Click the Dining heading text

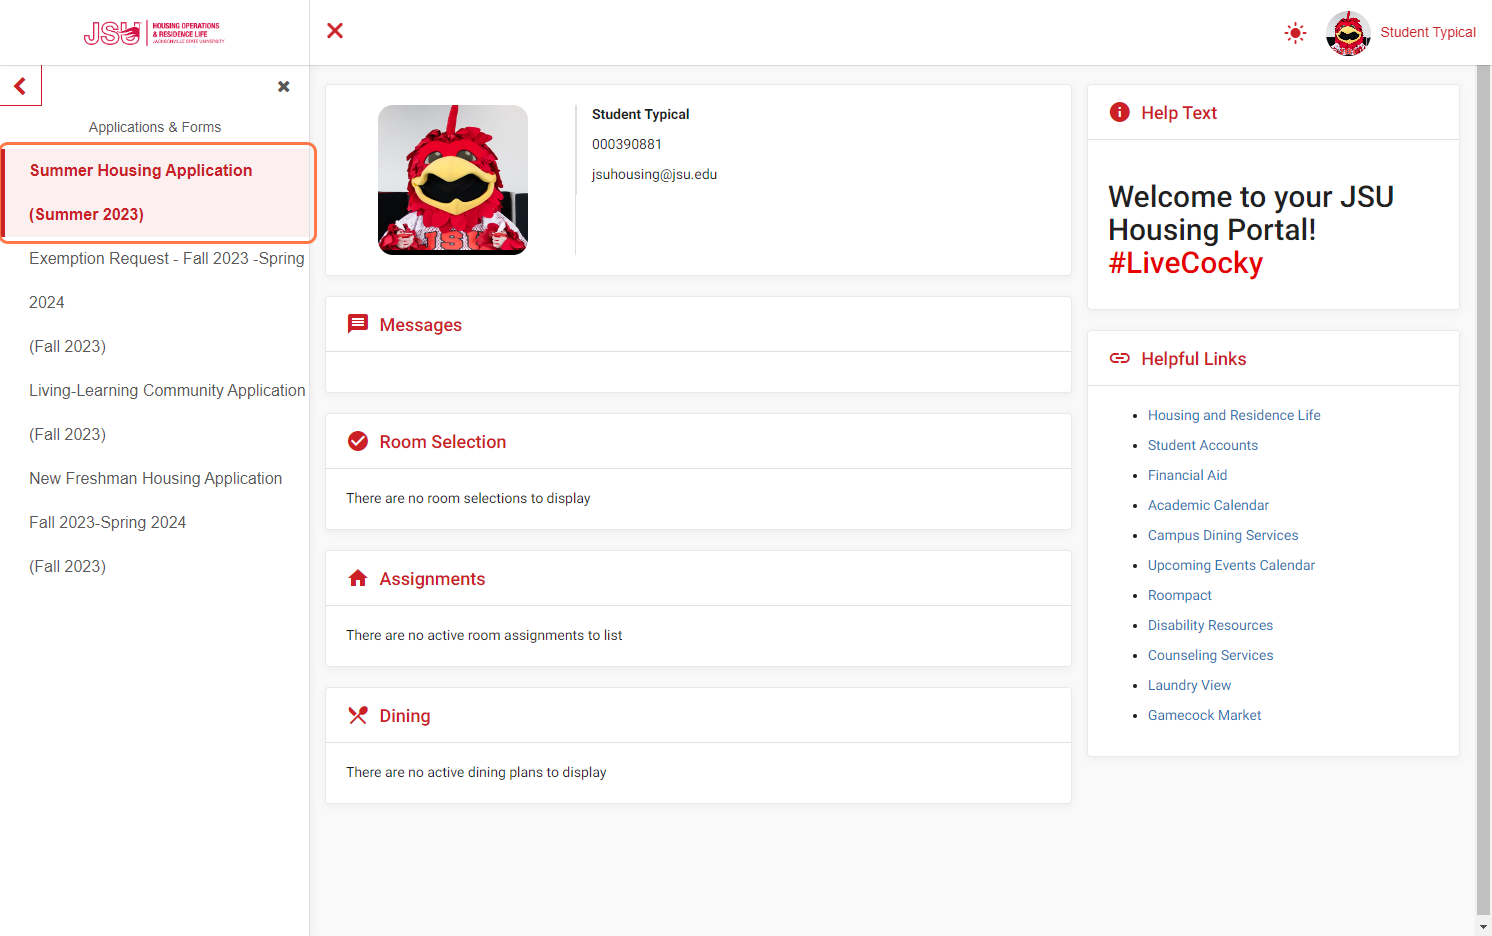405,716
